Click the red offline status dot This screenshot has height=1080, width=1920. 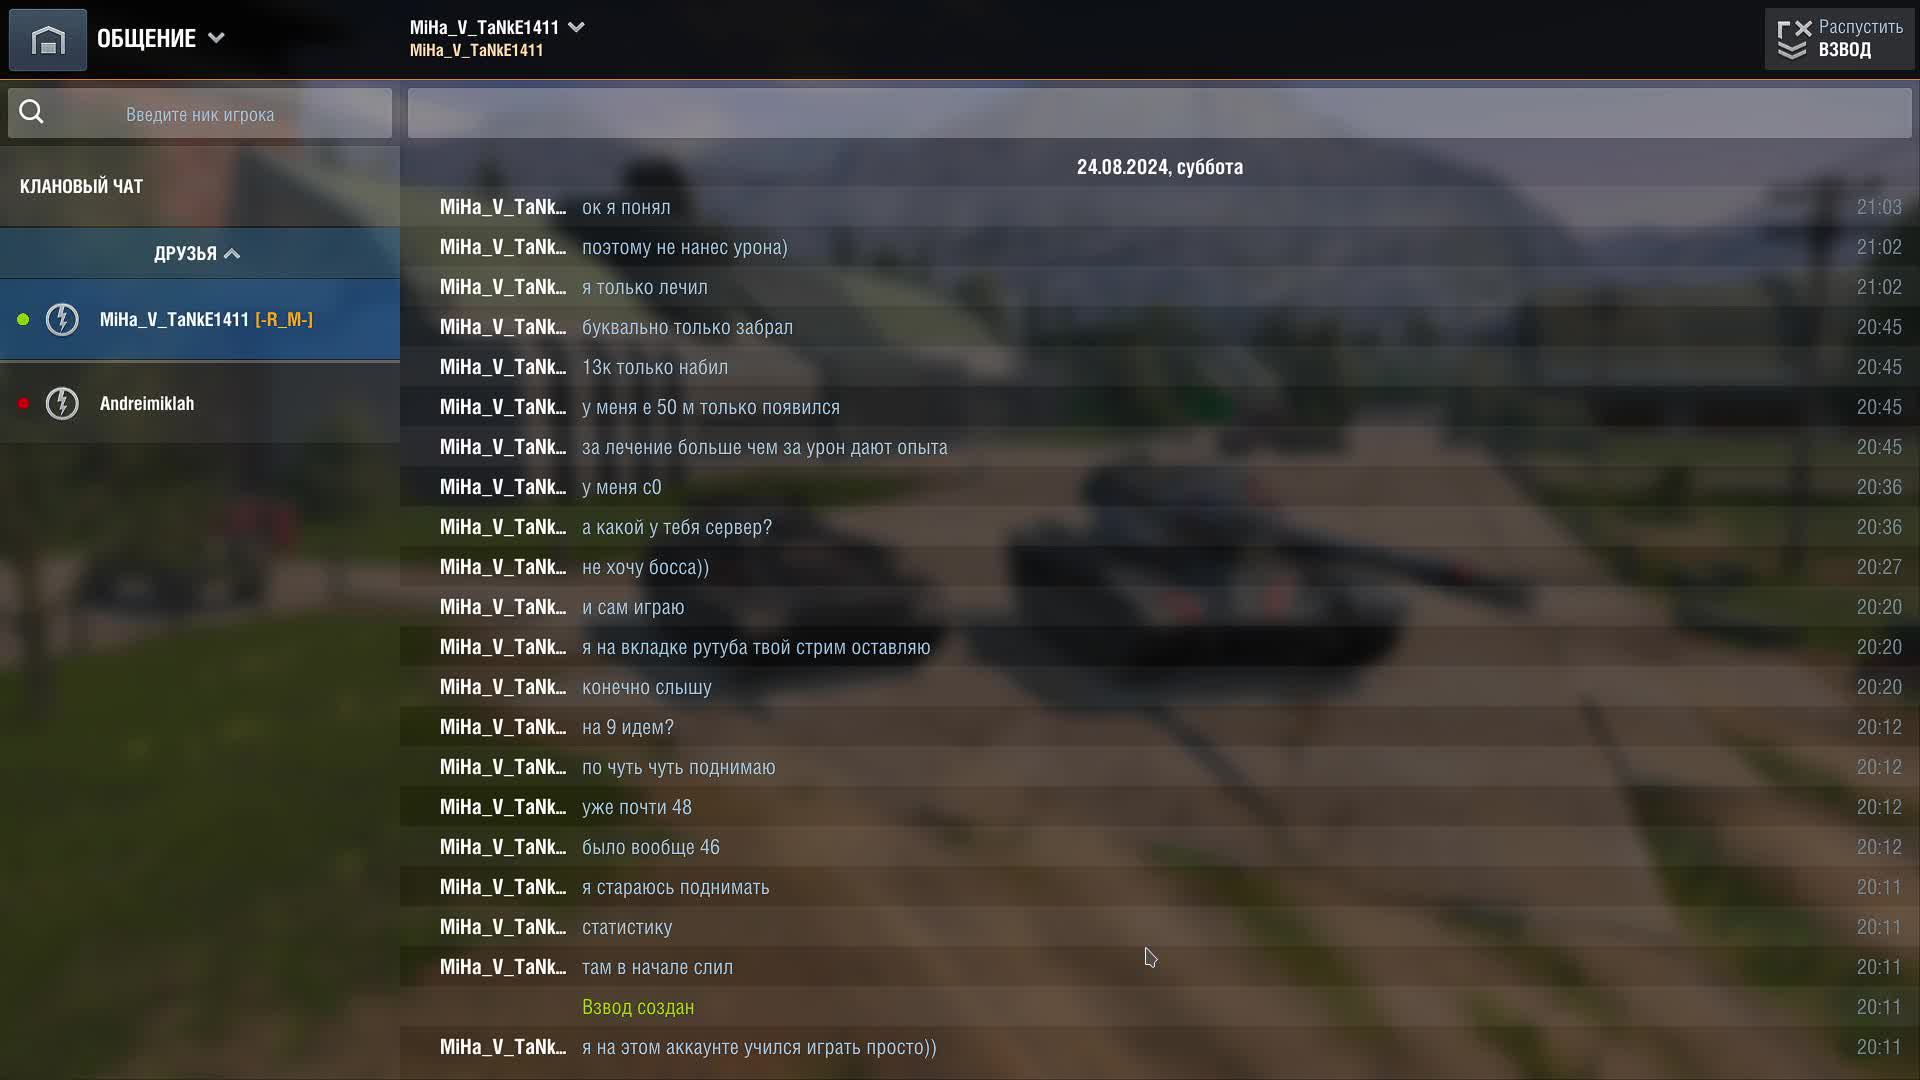(23, 404)
